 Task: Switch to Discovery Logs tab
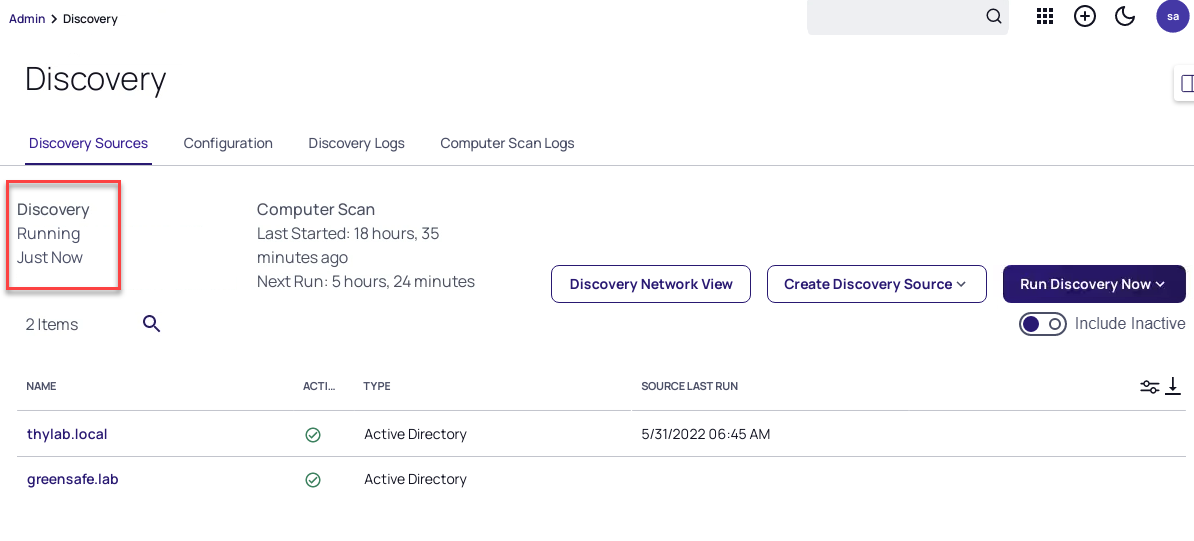(x=356, y=143)
